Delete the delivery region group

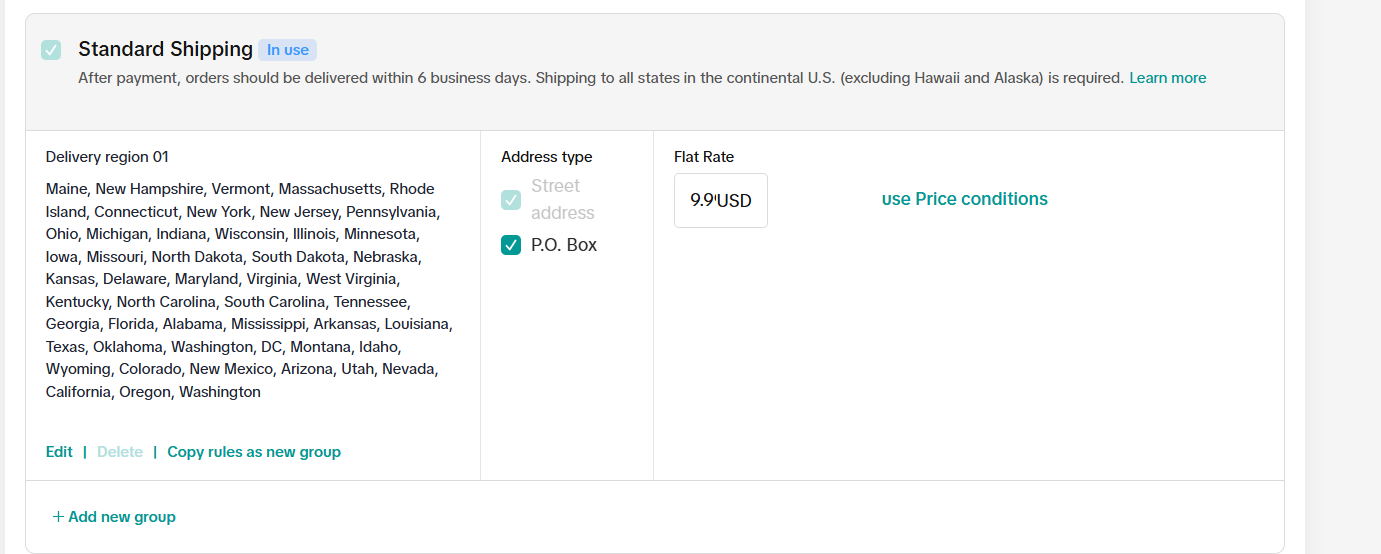[120, 452]
